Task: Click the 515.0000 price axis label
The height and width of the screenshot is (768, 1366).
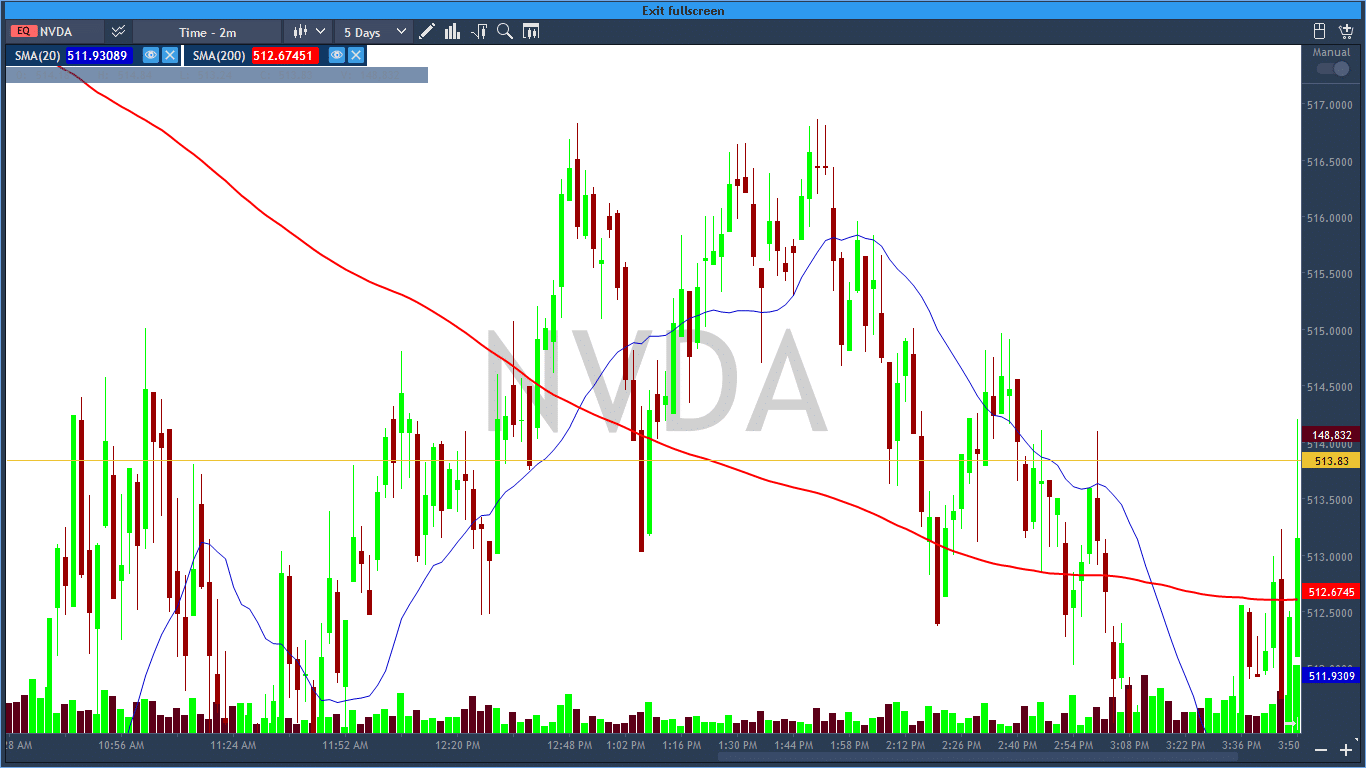Action: pos(1331,331)
